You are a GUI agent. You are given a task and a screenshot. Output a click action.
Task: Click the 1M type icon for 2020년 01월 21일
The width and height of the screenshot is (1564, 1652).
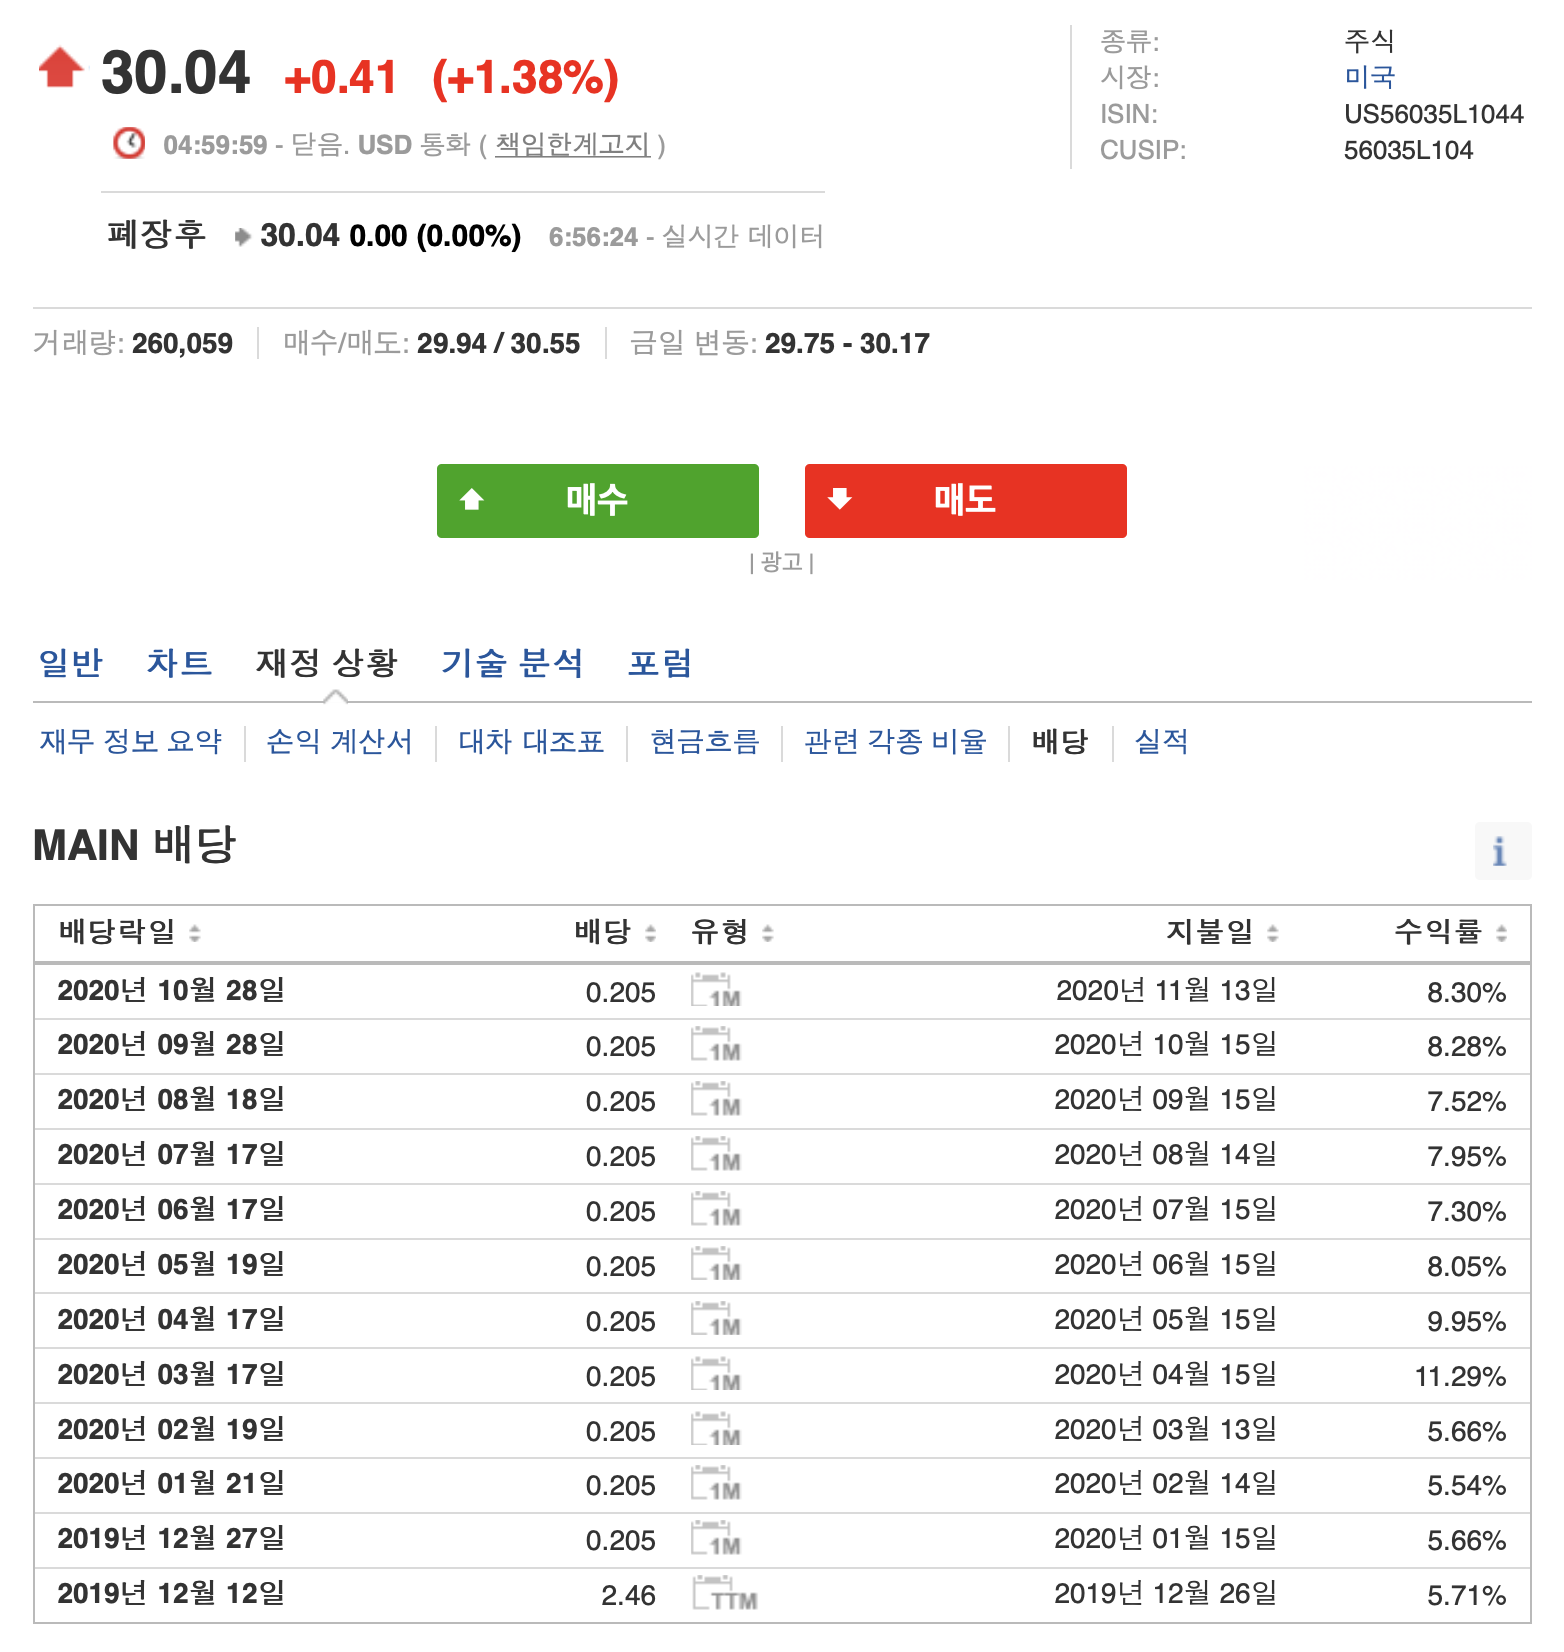[716, 1484]
